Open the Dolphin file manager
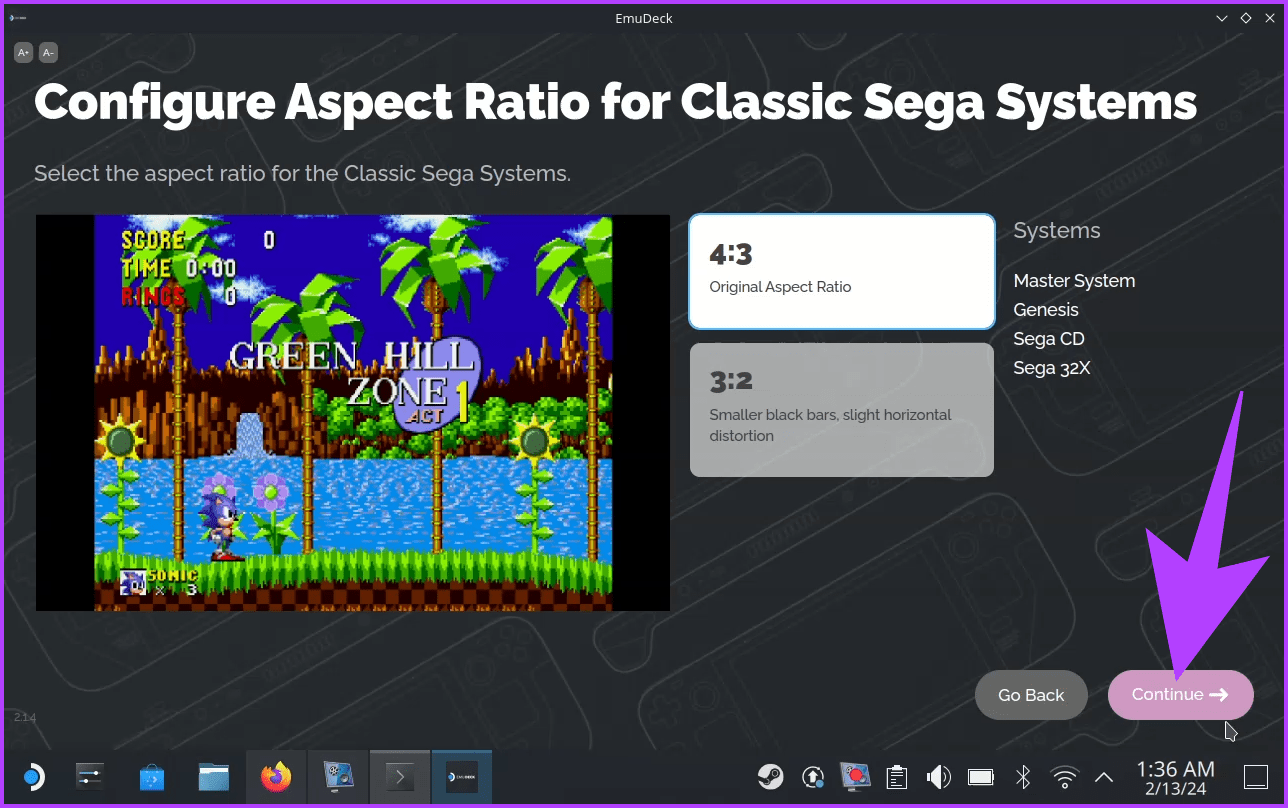The width and height of the screenshot is (1288, 808). pyautogui.click(x=213, y=776)
